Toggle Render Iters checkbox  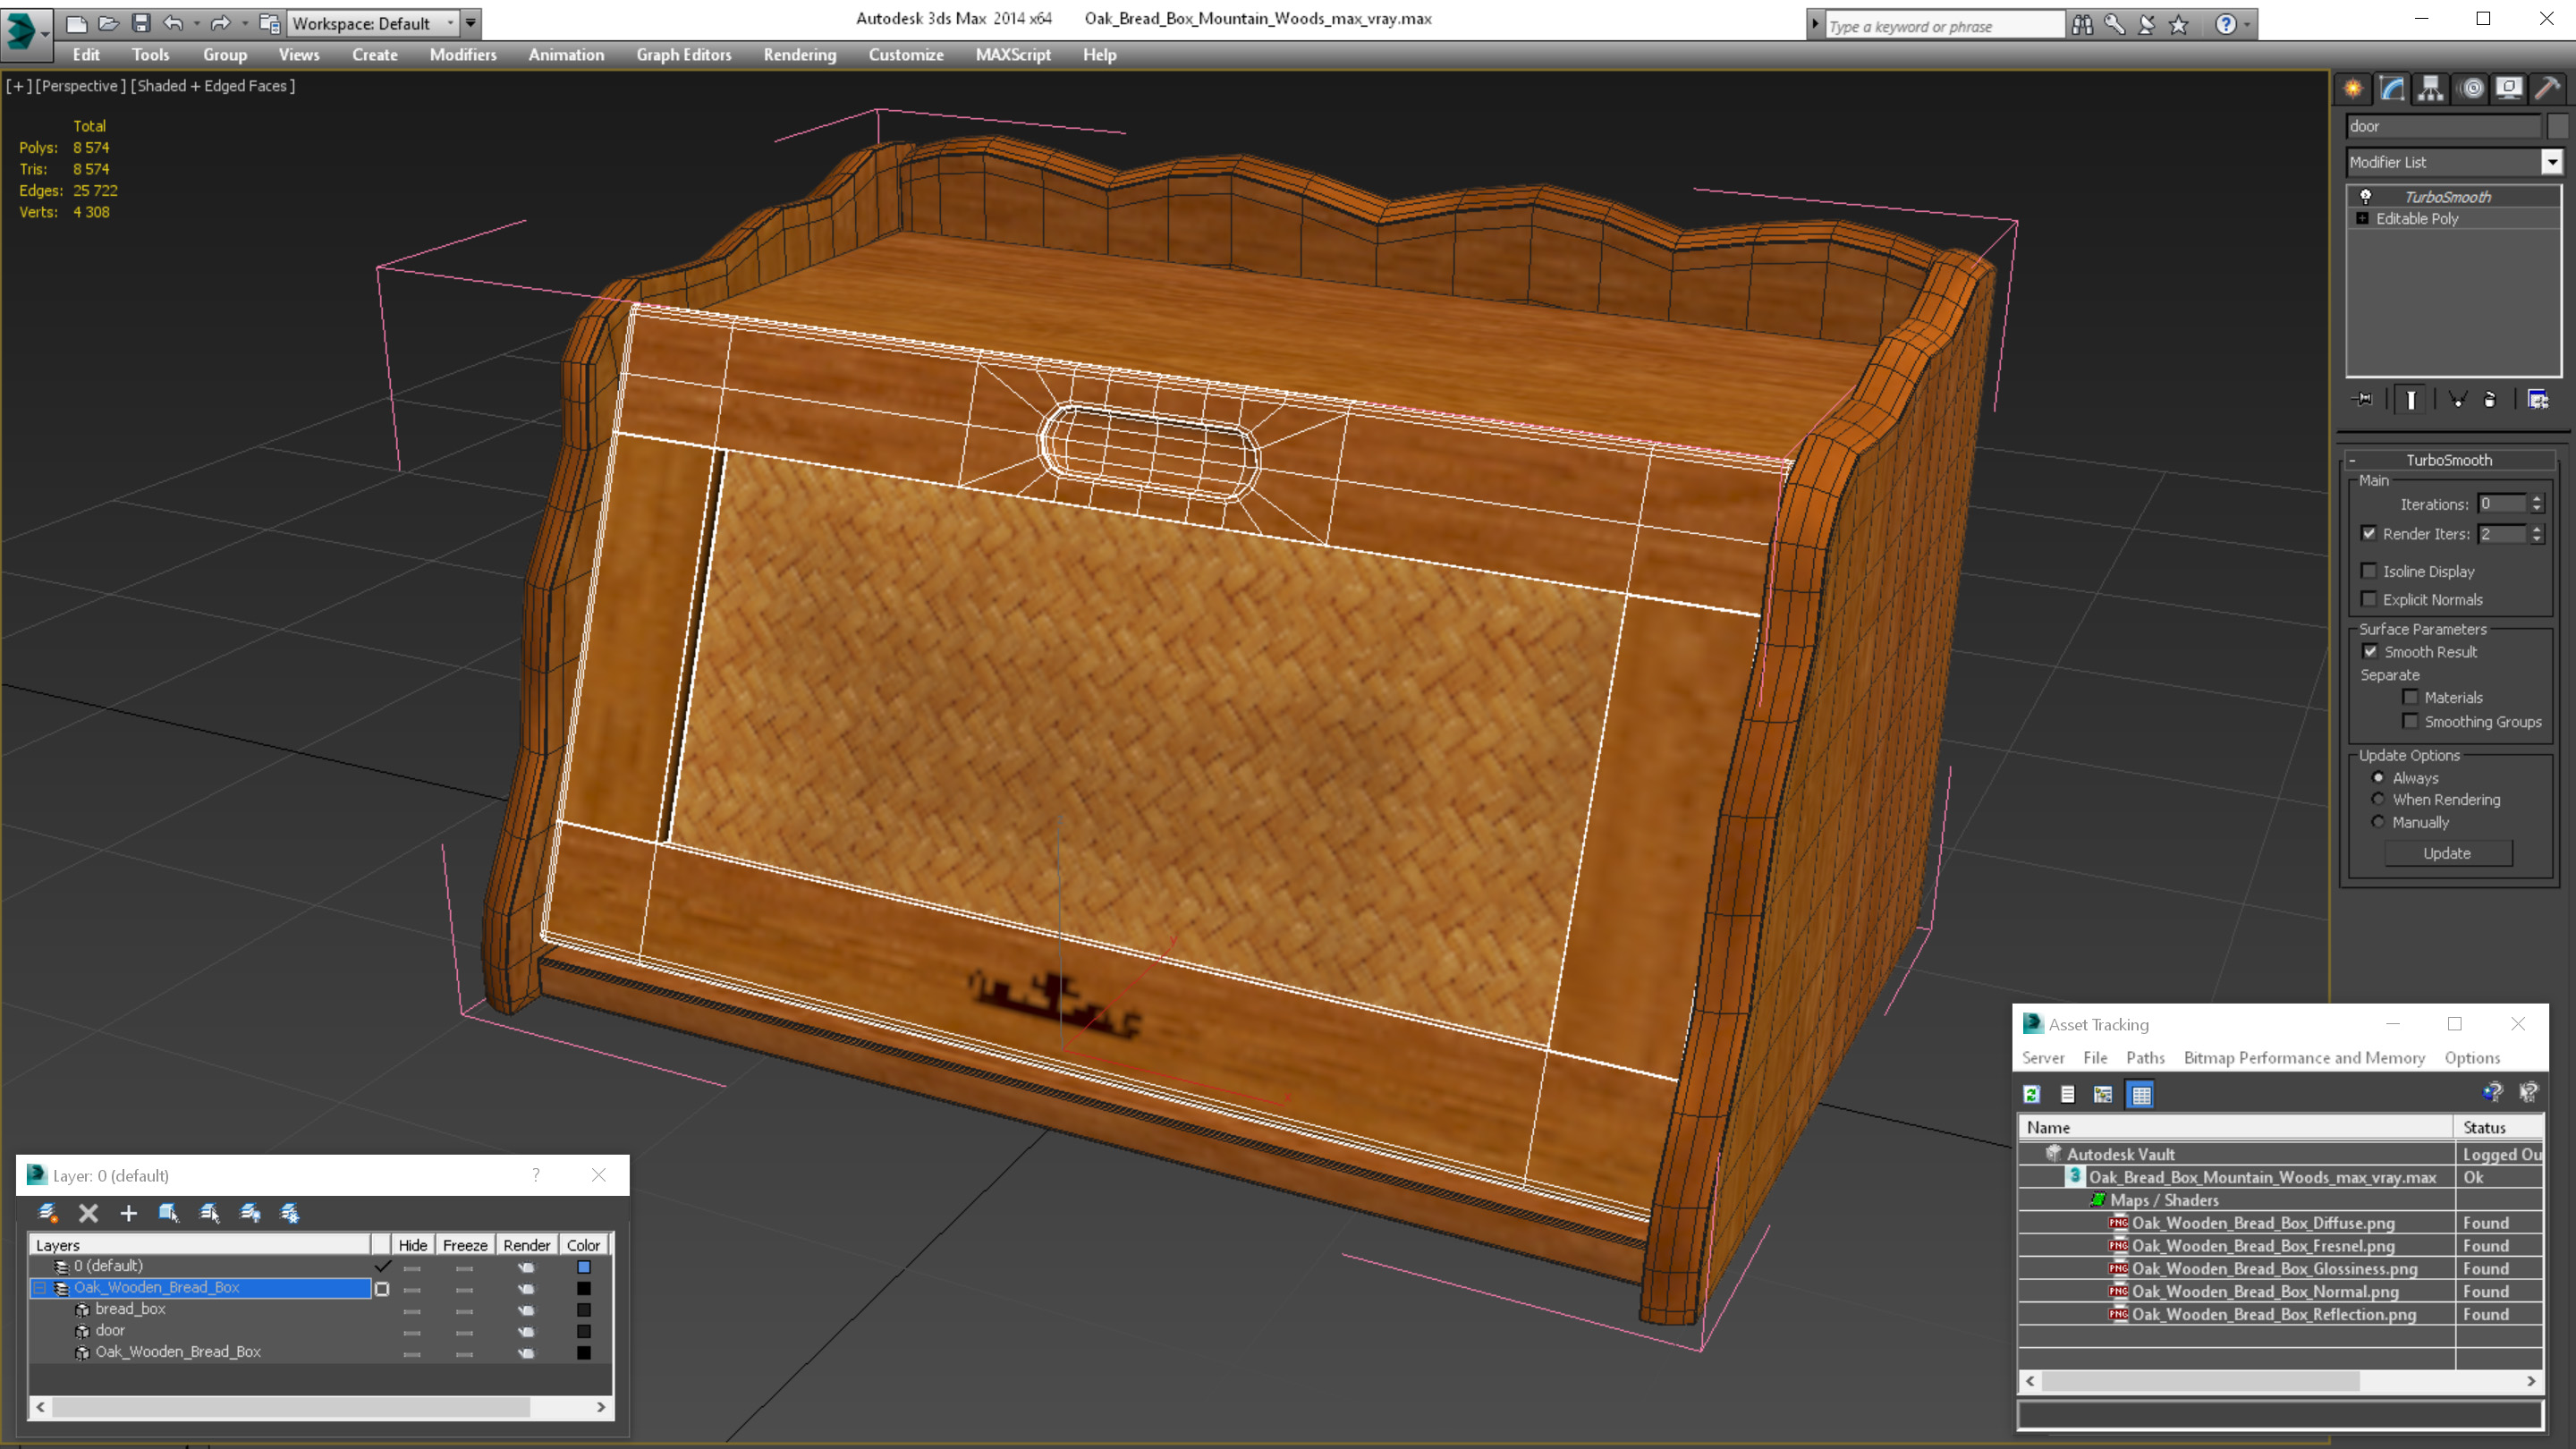coord(2368,533)
